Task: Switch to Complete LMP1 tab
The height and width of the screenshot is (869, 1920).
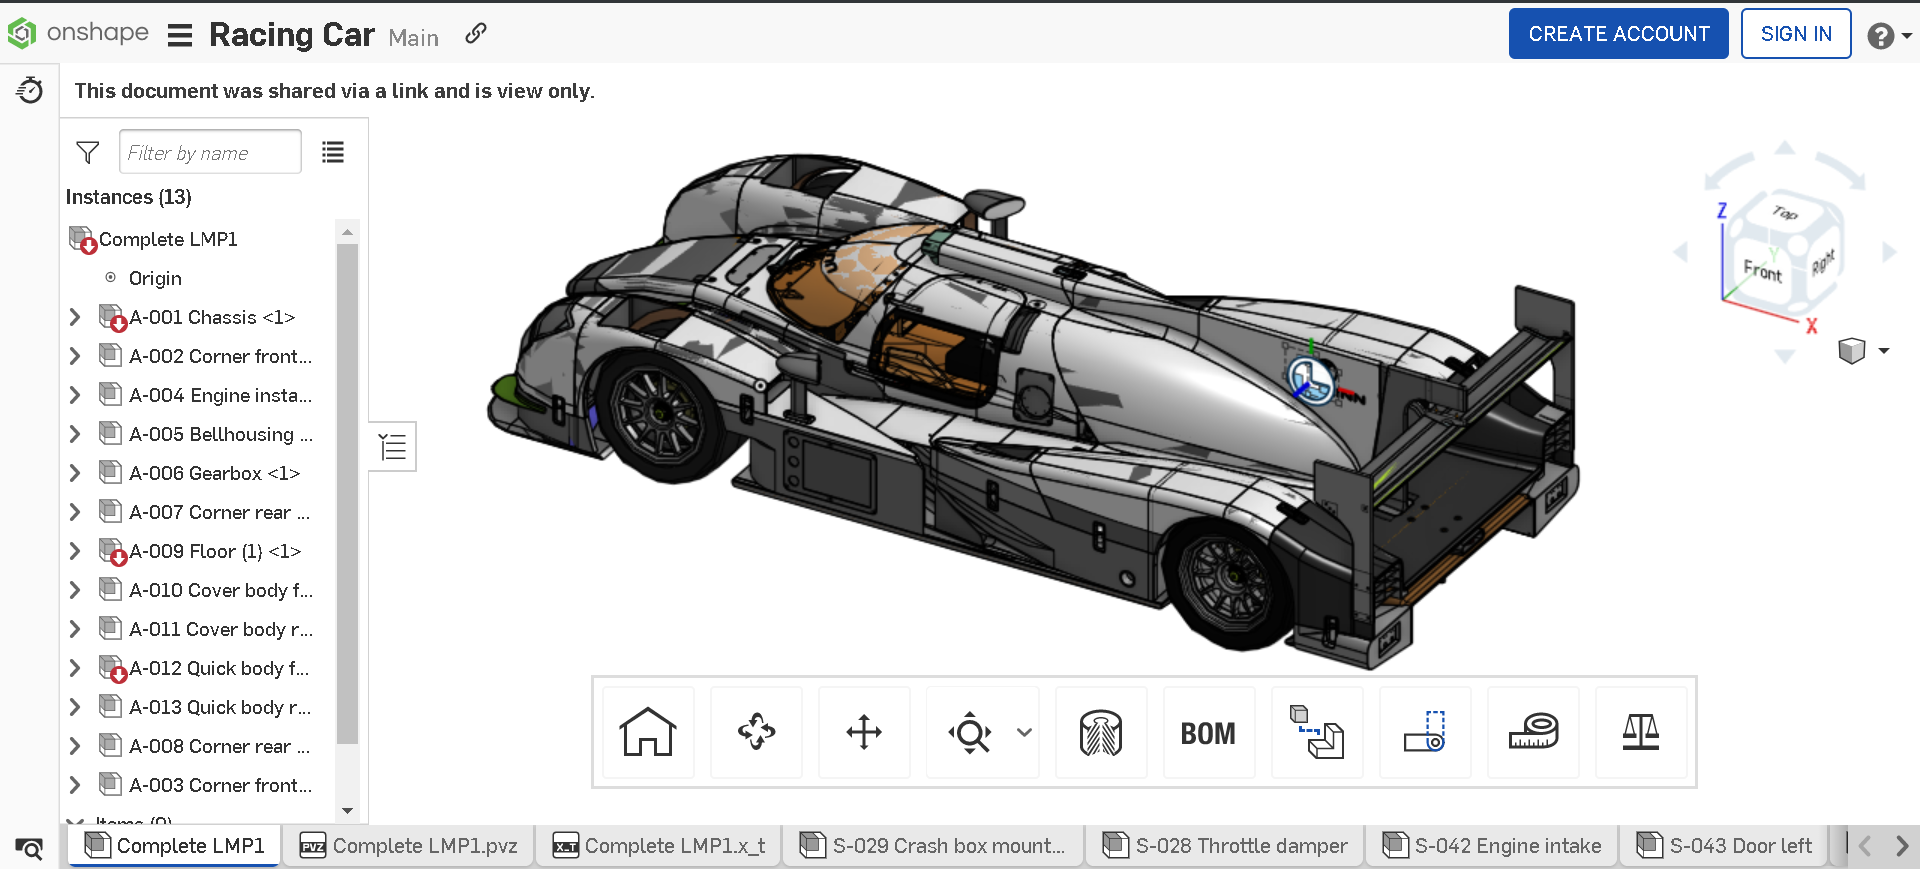Action: 175,846
